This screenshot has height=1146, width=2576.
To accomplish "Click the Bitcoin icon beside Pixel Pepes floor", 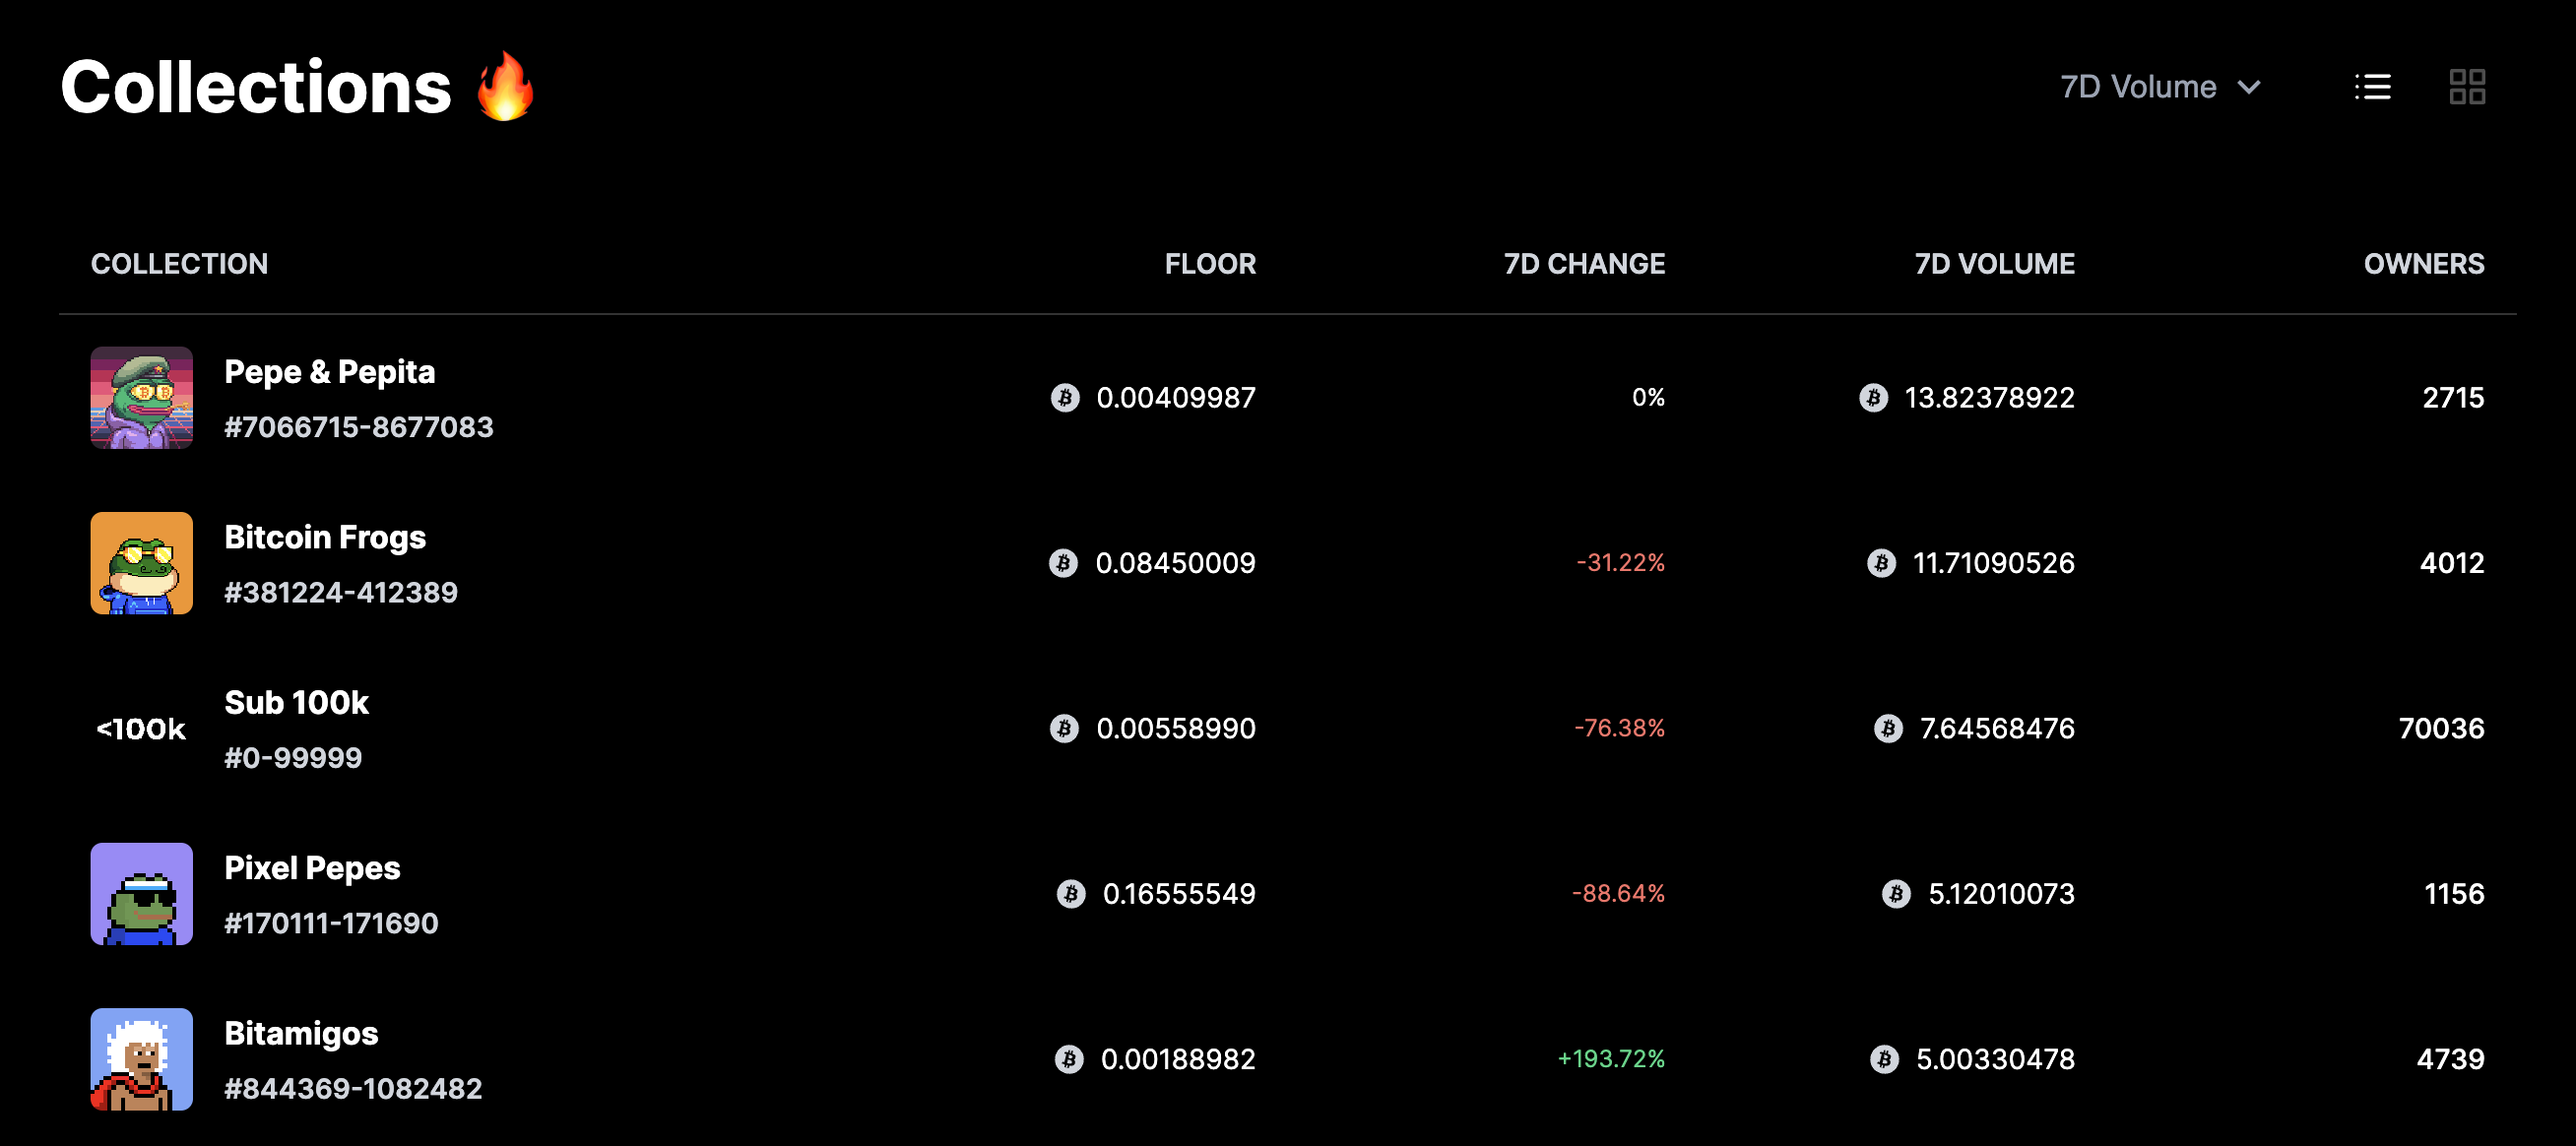I will pyautogui.click(x=1070, y=894).
